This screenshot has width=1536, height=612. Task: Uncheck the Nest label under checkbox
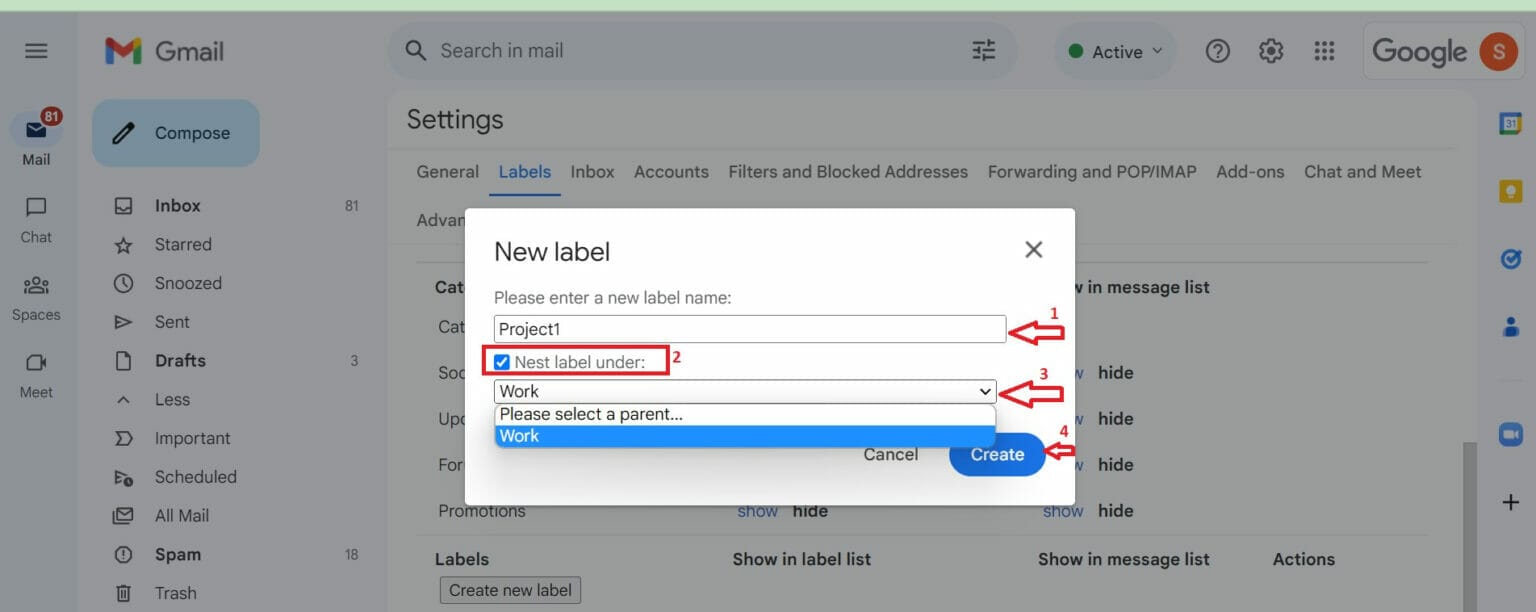(x=503, y=362)
